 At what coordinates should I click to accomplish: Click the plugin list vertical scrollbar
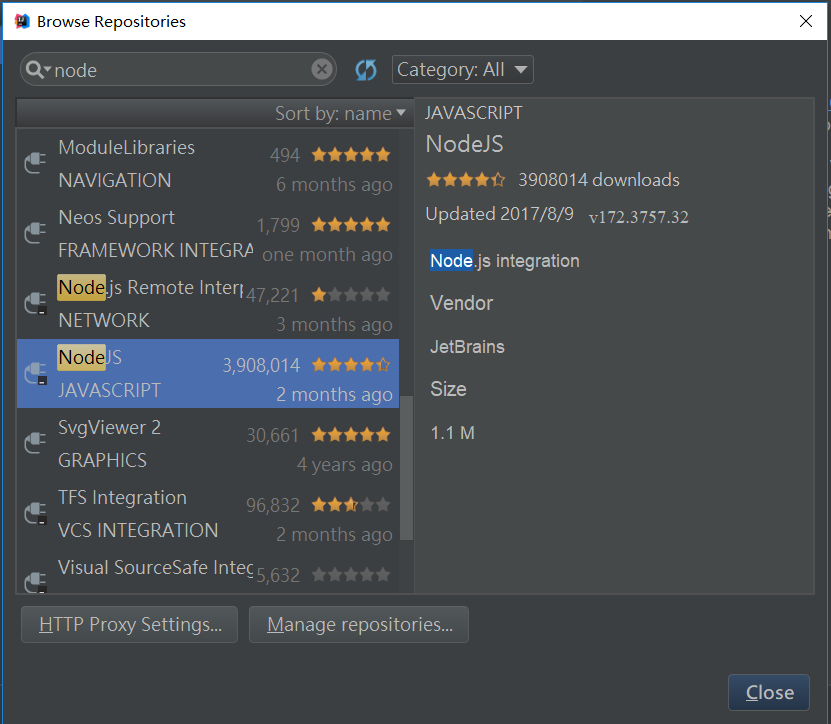click(x=406, y=467)
